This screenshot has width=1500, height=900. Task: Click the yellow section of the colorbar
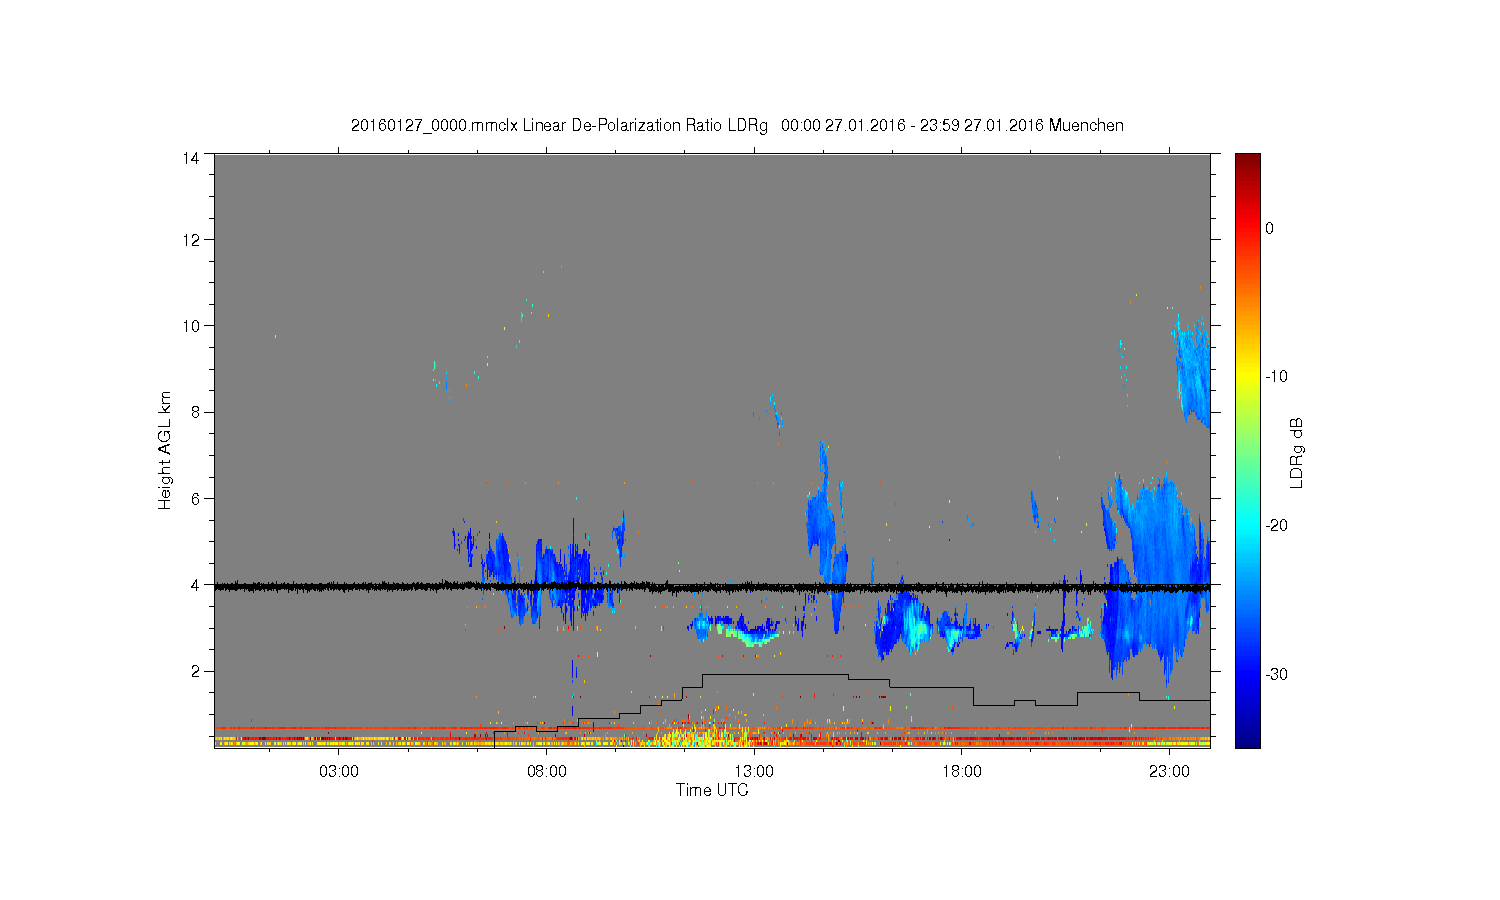click(x=1247, y=377)
